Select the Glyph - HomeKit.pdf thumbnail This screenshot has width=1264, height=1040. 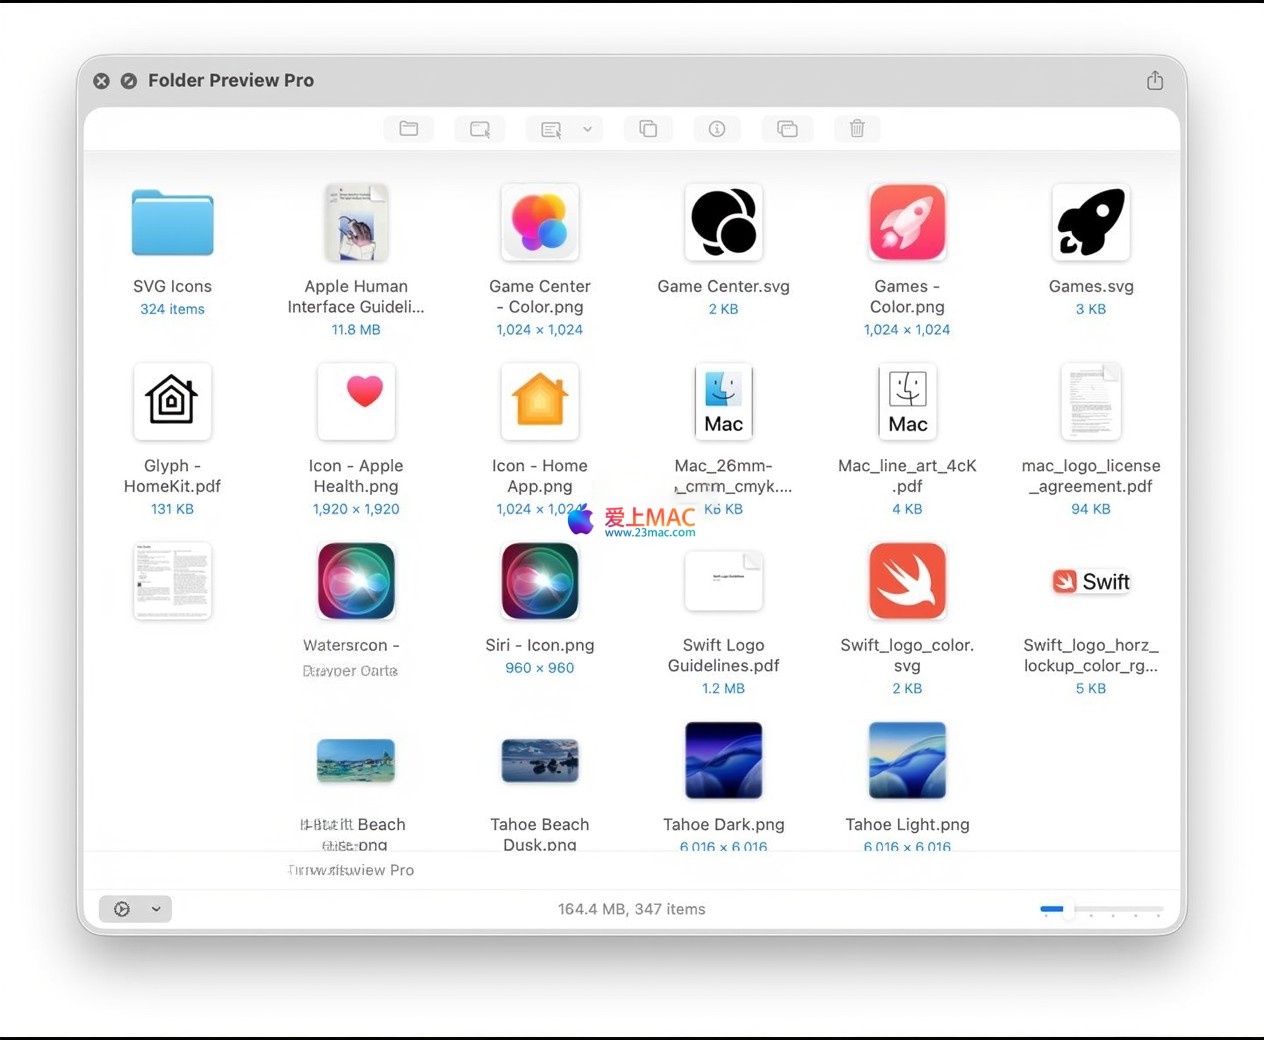(x=172, y=401)
